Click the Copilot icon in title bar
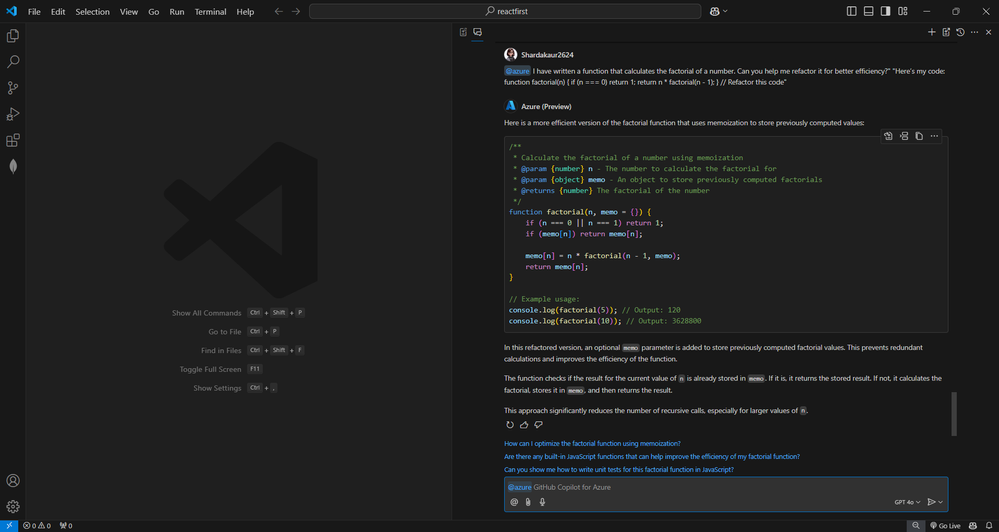 point(715,11)
